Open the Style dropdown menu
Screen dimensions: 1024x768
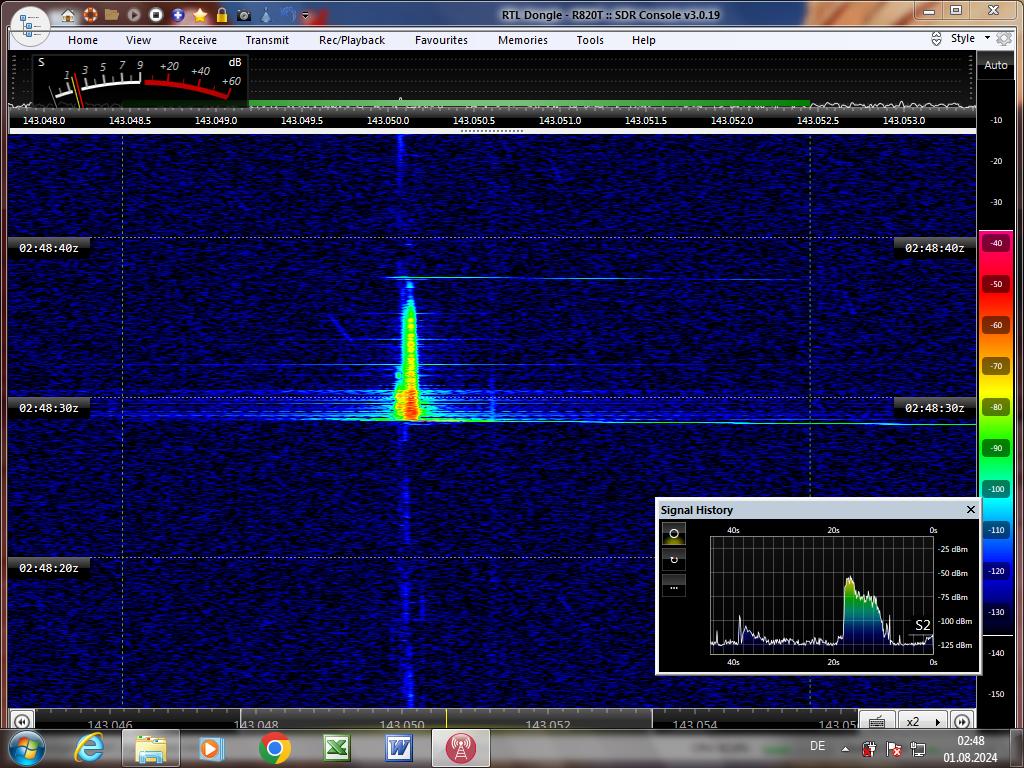click(970, 39)
